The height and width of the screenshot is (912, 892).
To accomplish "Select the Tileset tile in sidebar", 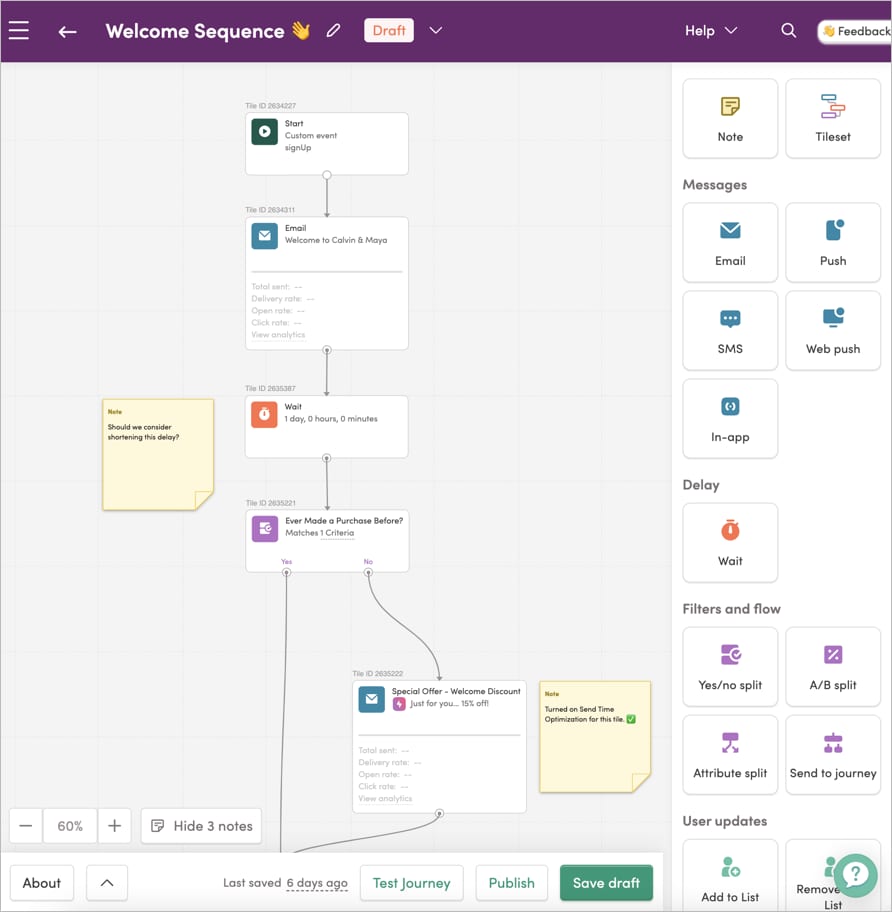I will (833, 119).
